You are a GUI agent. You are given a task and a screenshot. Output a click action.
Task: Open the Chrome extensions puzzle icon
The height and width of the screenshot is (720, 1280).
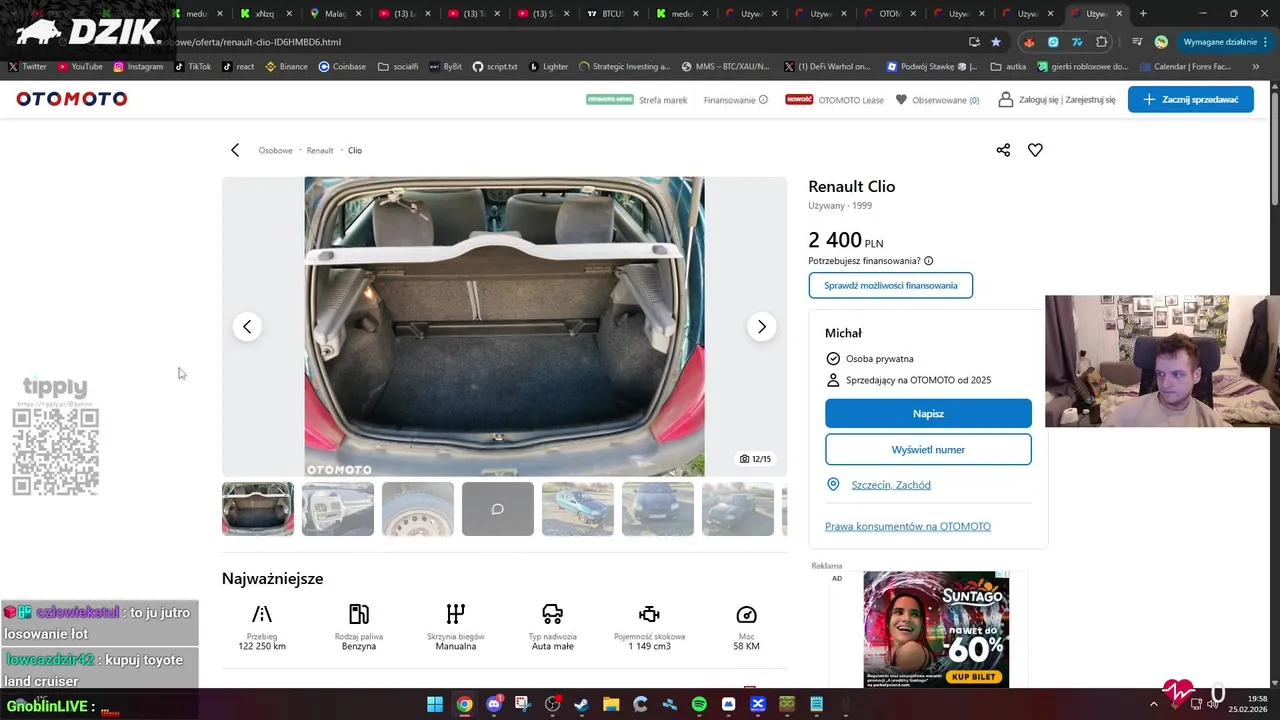(1102, 42)
